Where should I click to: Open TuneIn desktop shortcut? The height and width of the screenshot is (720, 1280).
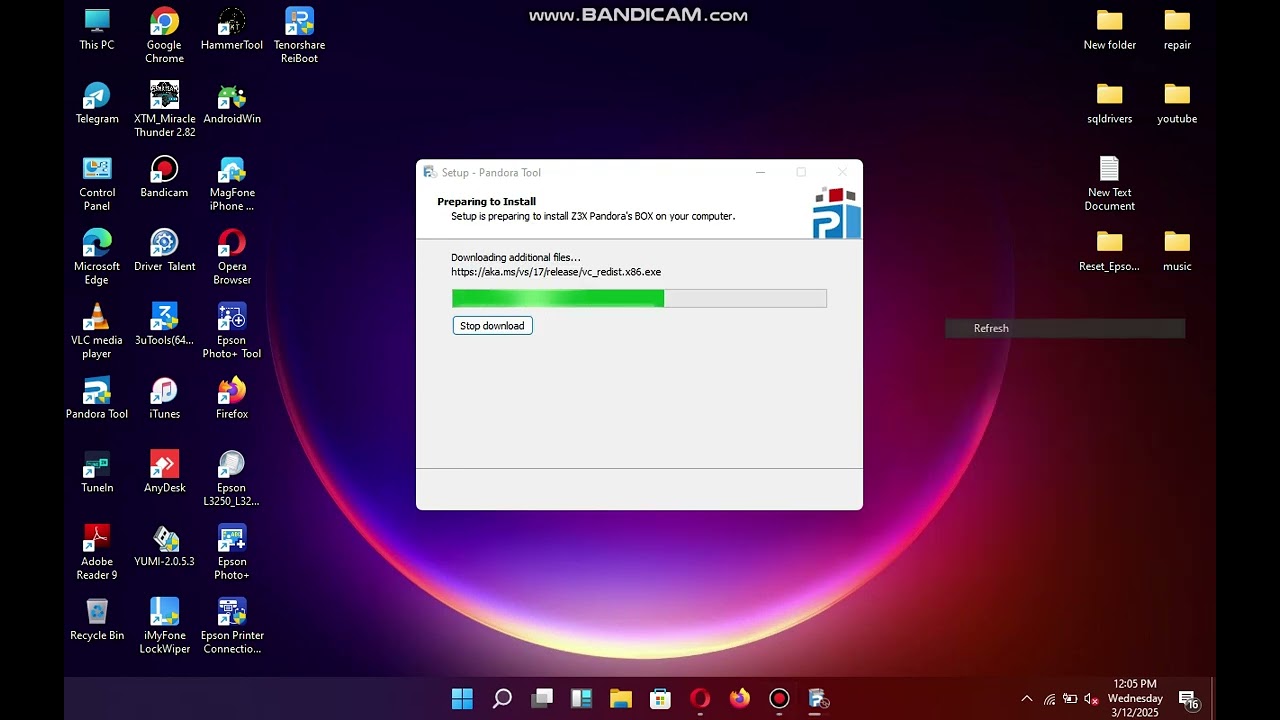pyautogui.click(x=97, y=472)
